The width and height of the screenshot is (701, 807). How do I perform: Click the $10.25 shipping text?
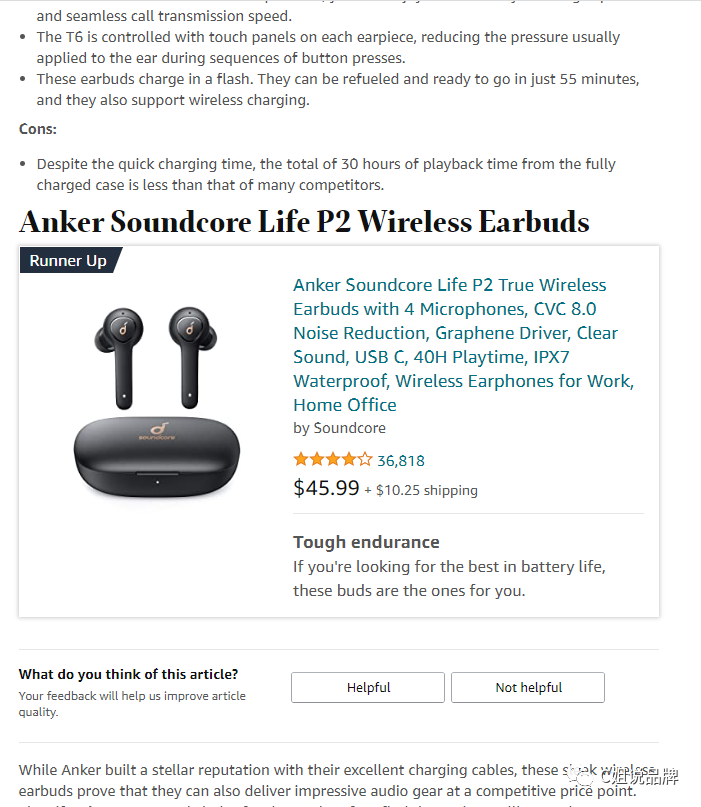point(427,490)
